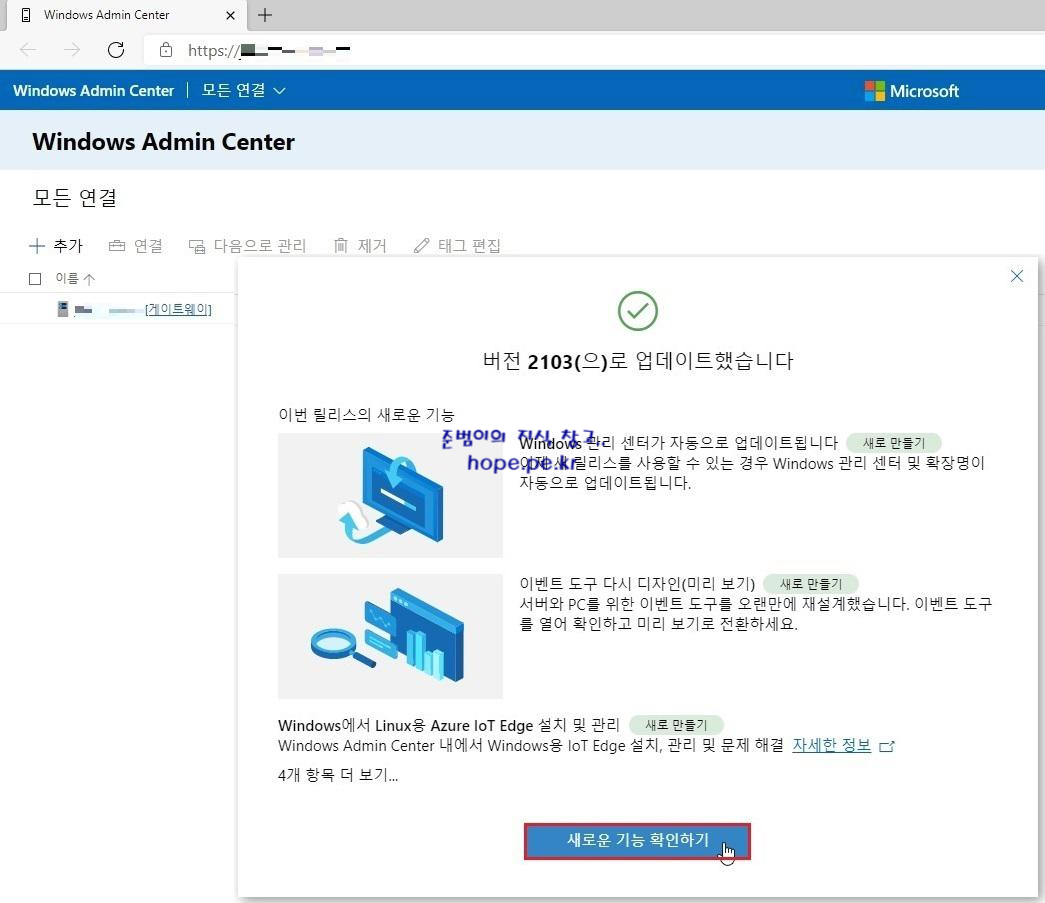The height and width of the screenshot is (903, 1045).
Task: Expand 4개 항목 더 보기
Action: (x=338, y=775)
